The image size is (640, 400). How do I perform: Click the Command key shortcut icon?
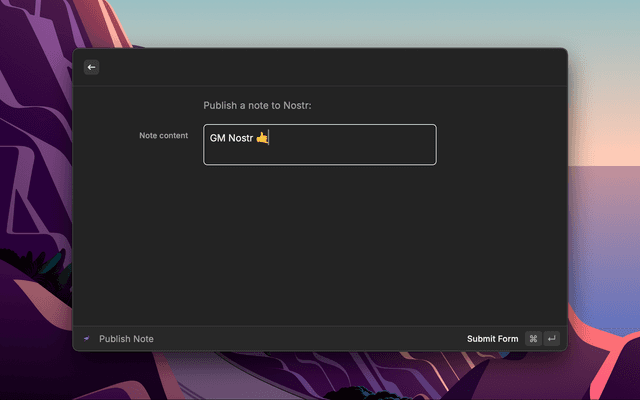tap(533, 339)
